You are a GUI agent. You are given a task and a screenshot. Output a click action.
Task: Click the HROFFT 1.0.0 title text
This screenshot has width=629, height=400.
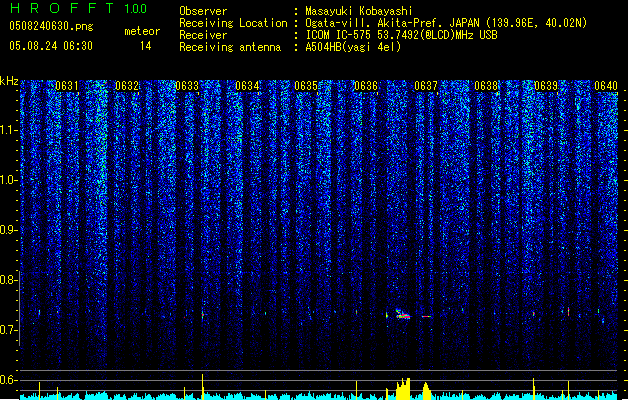(78, 8)
